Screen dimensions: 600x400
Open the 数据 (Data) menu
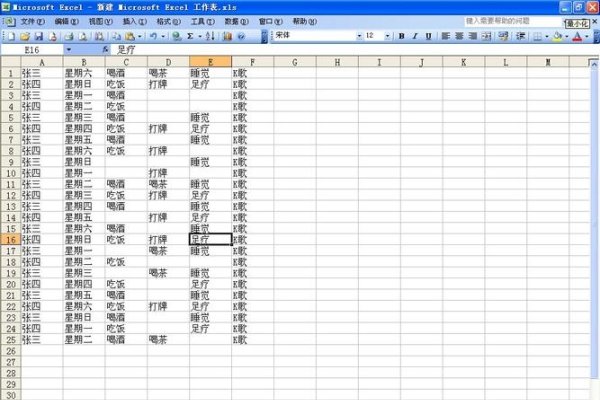pos(236,21)
